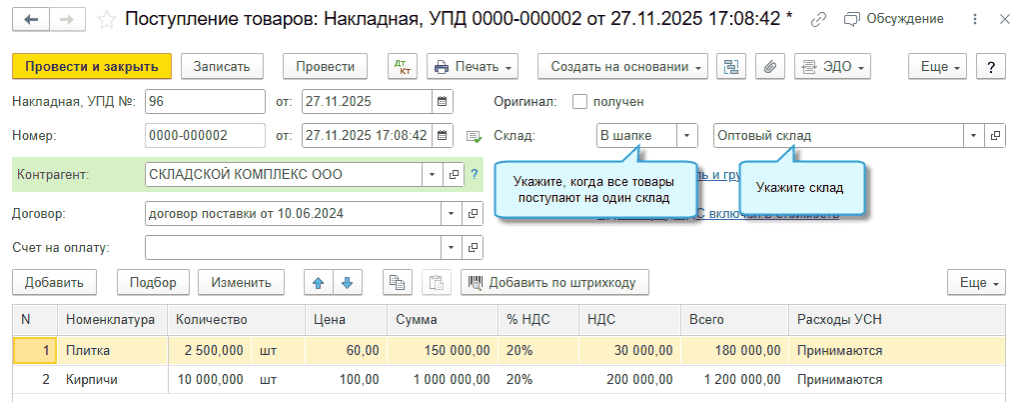This screenshot has height=402, width=1024.
Task: Open Обсуждение in the title bar
Action: tap(893, 19)
